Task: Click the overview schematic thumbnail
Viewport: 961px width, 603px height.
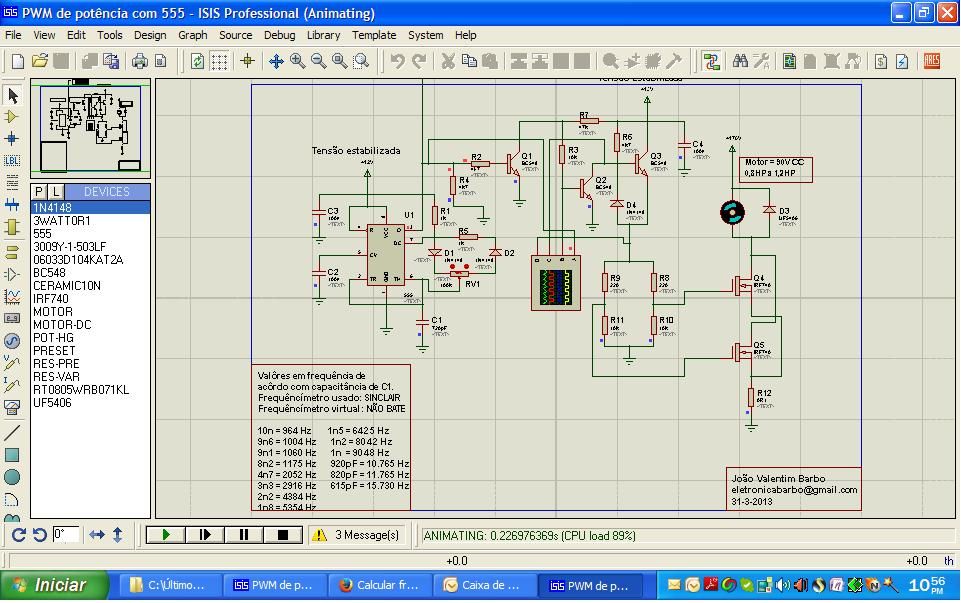Action: (91, 127)
